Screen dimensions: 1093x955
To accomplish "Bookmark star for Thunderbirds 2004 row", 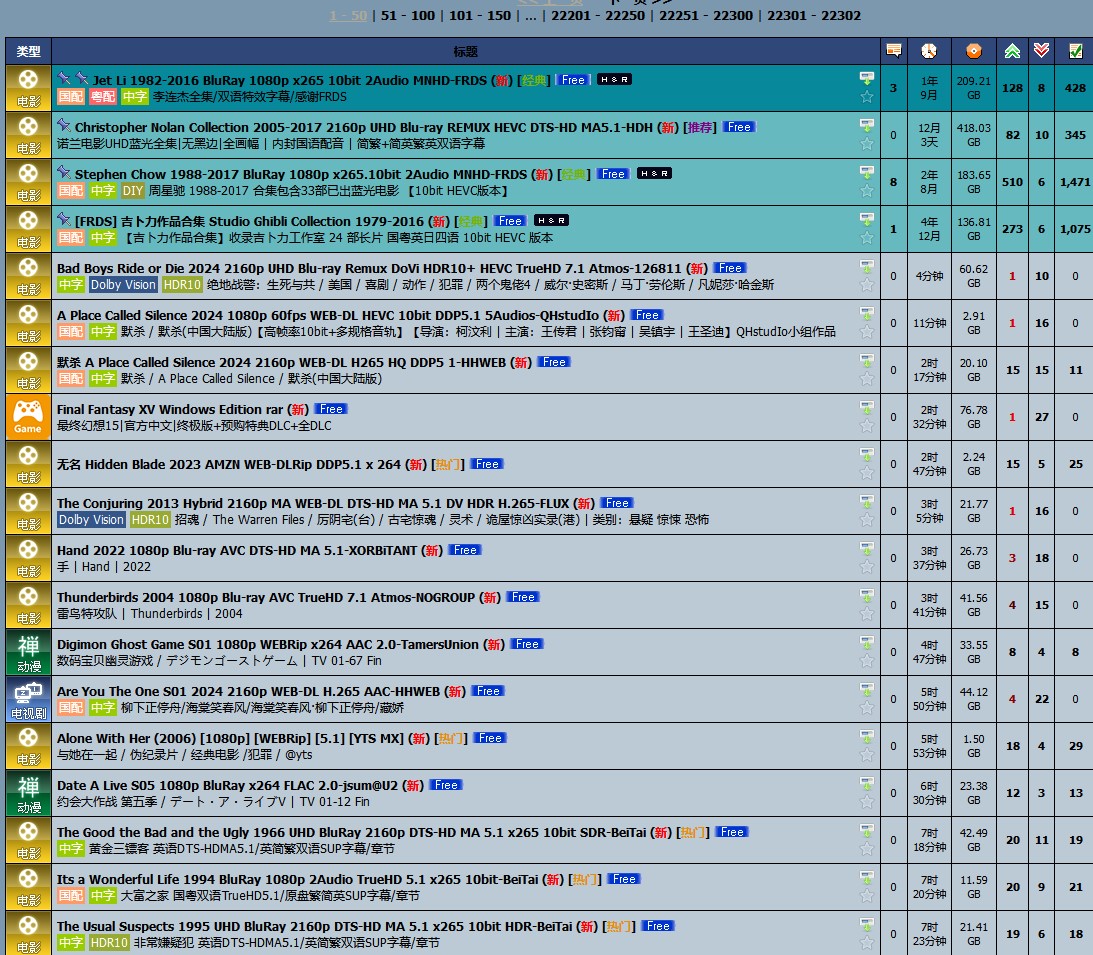I will pos(866,614).
